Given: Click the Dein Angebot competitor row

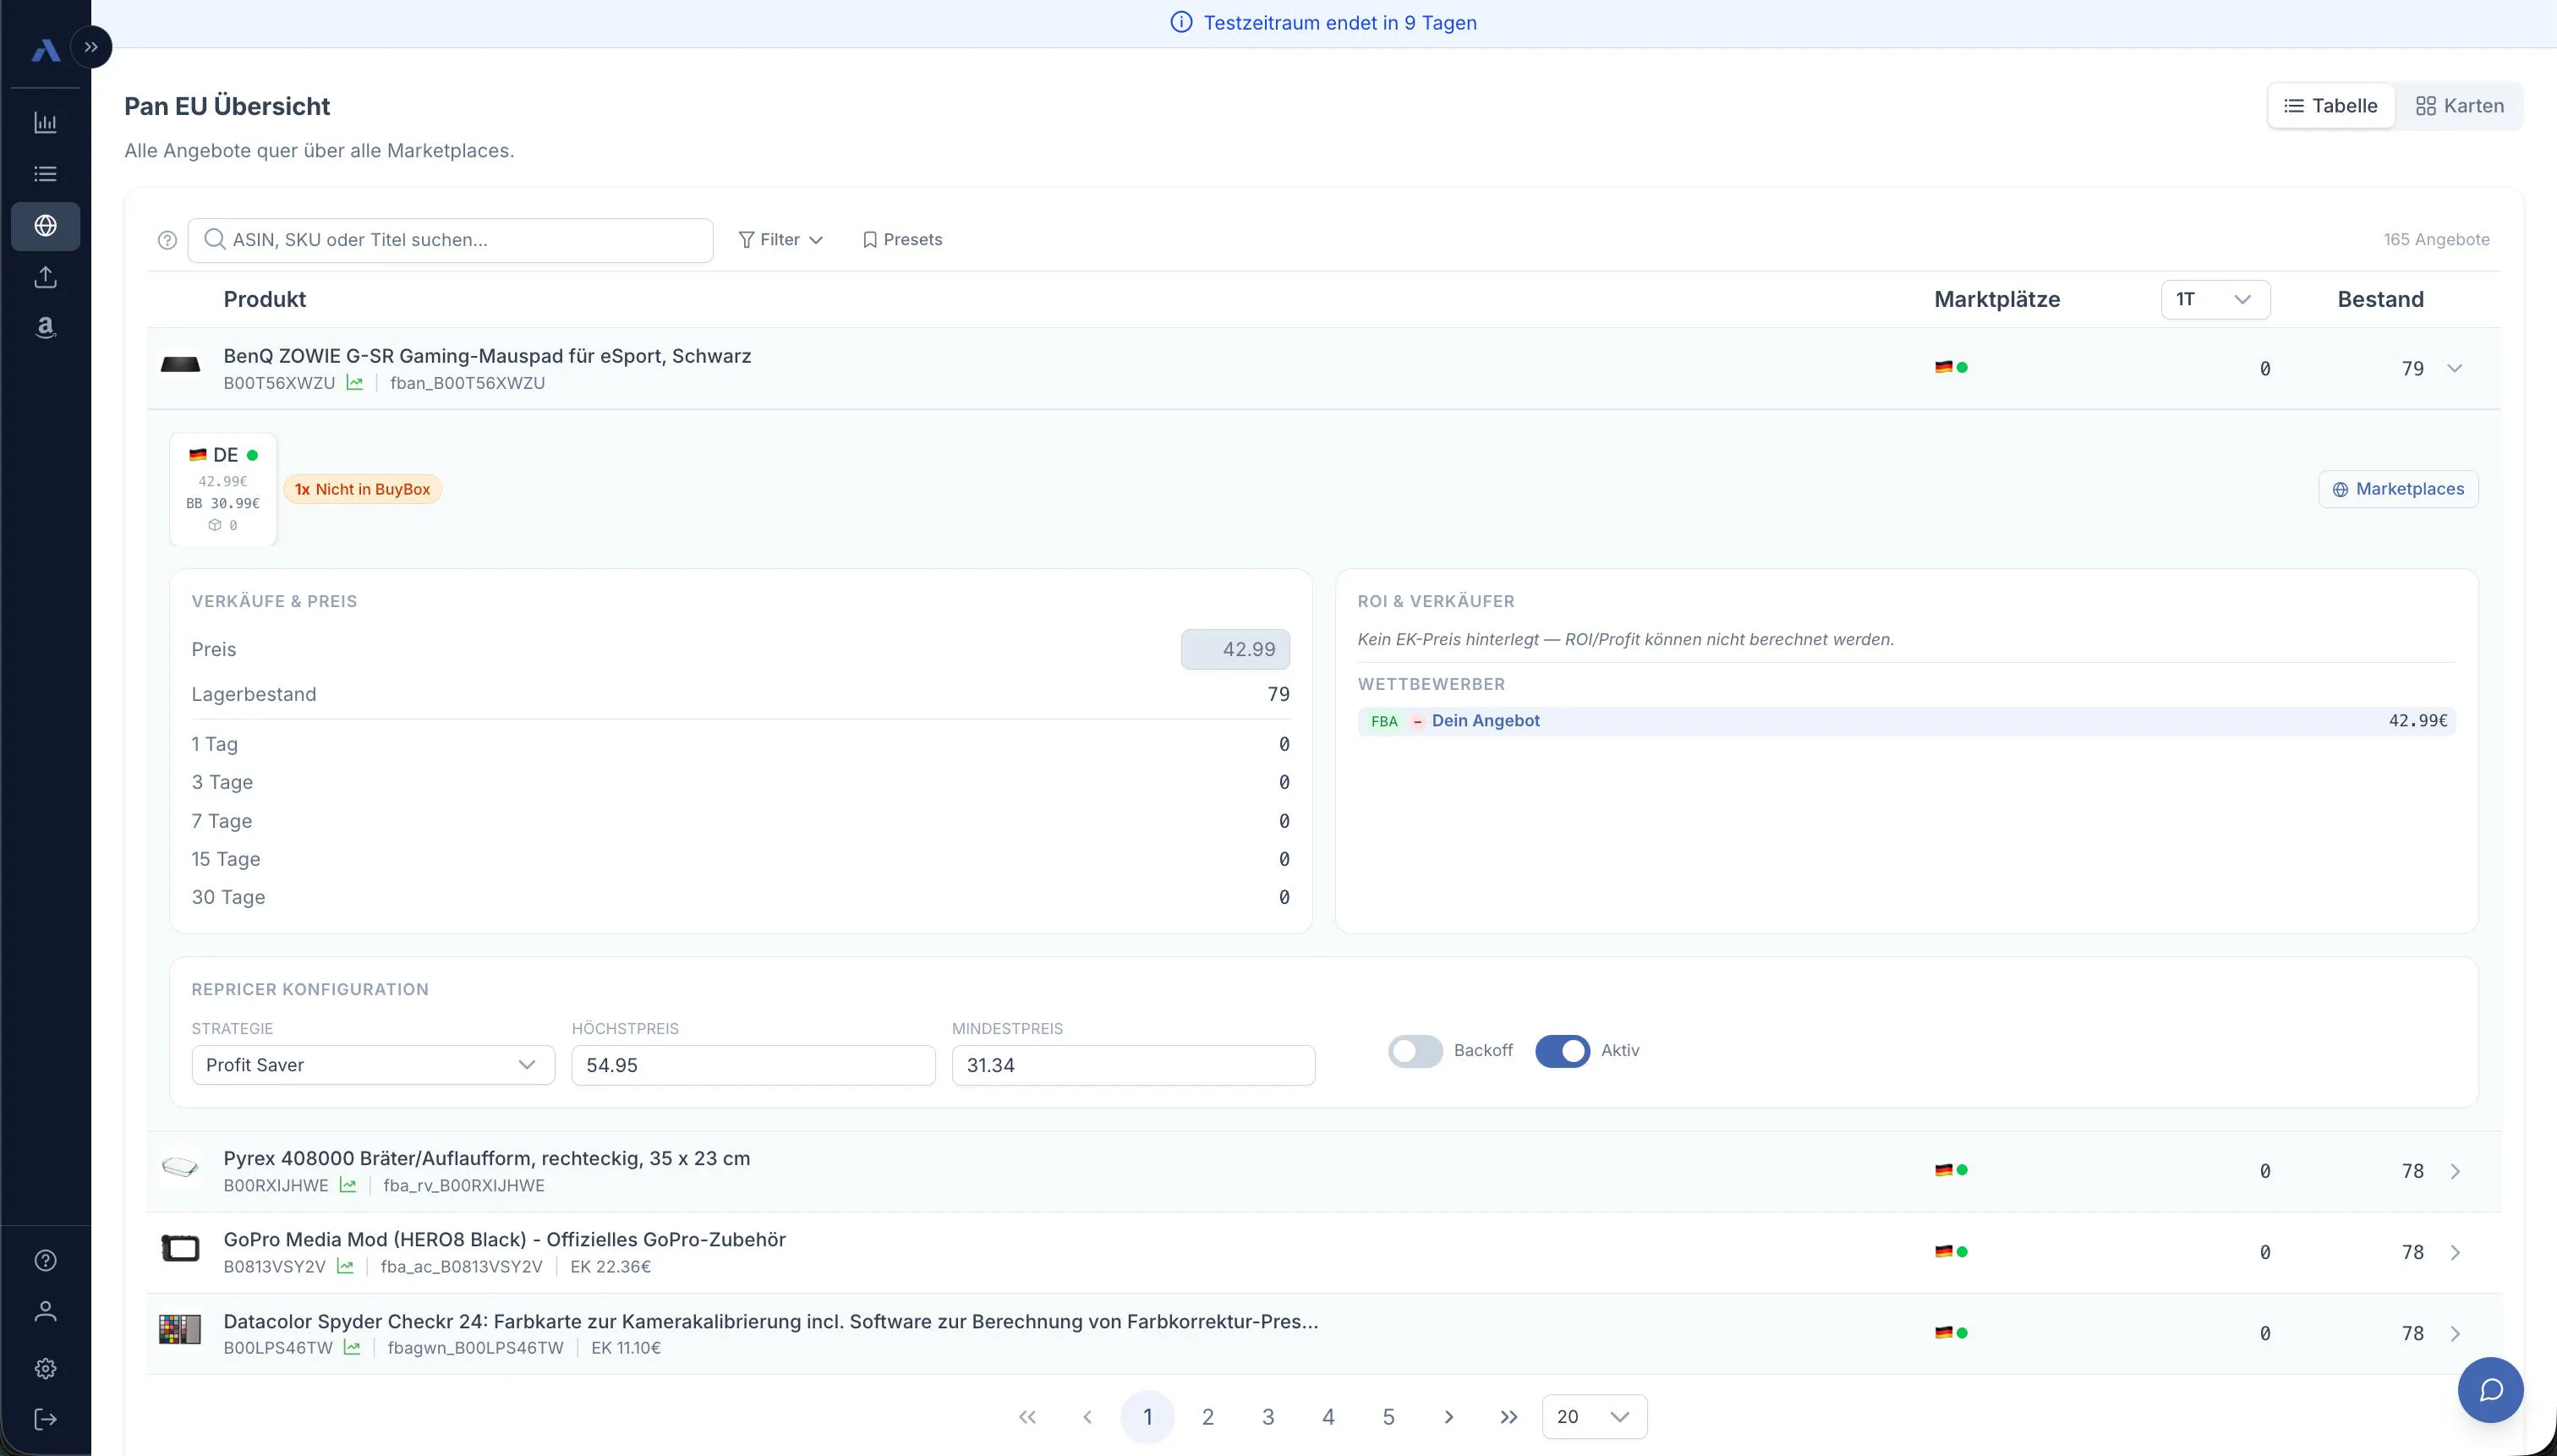Looking at the screenshot, I should click(x=1906, y=721).
